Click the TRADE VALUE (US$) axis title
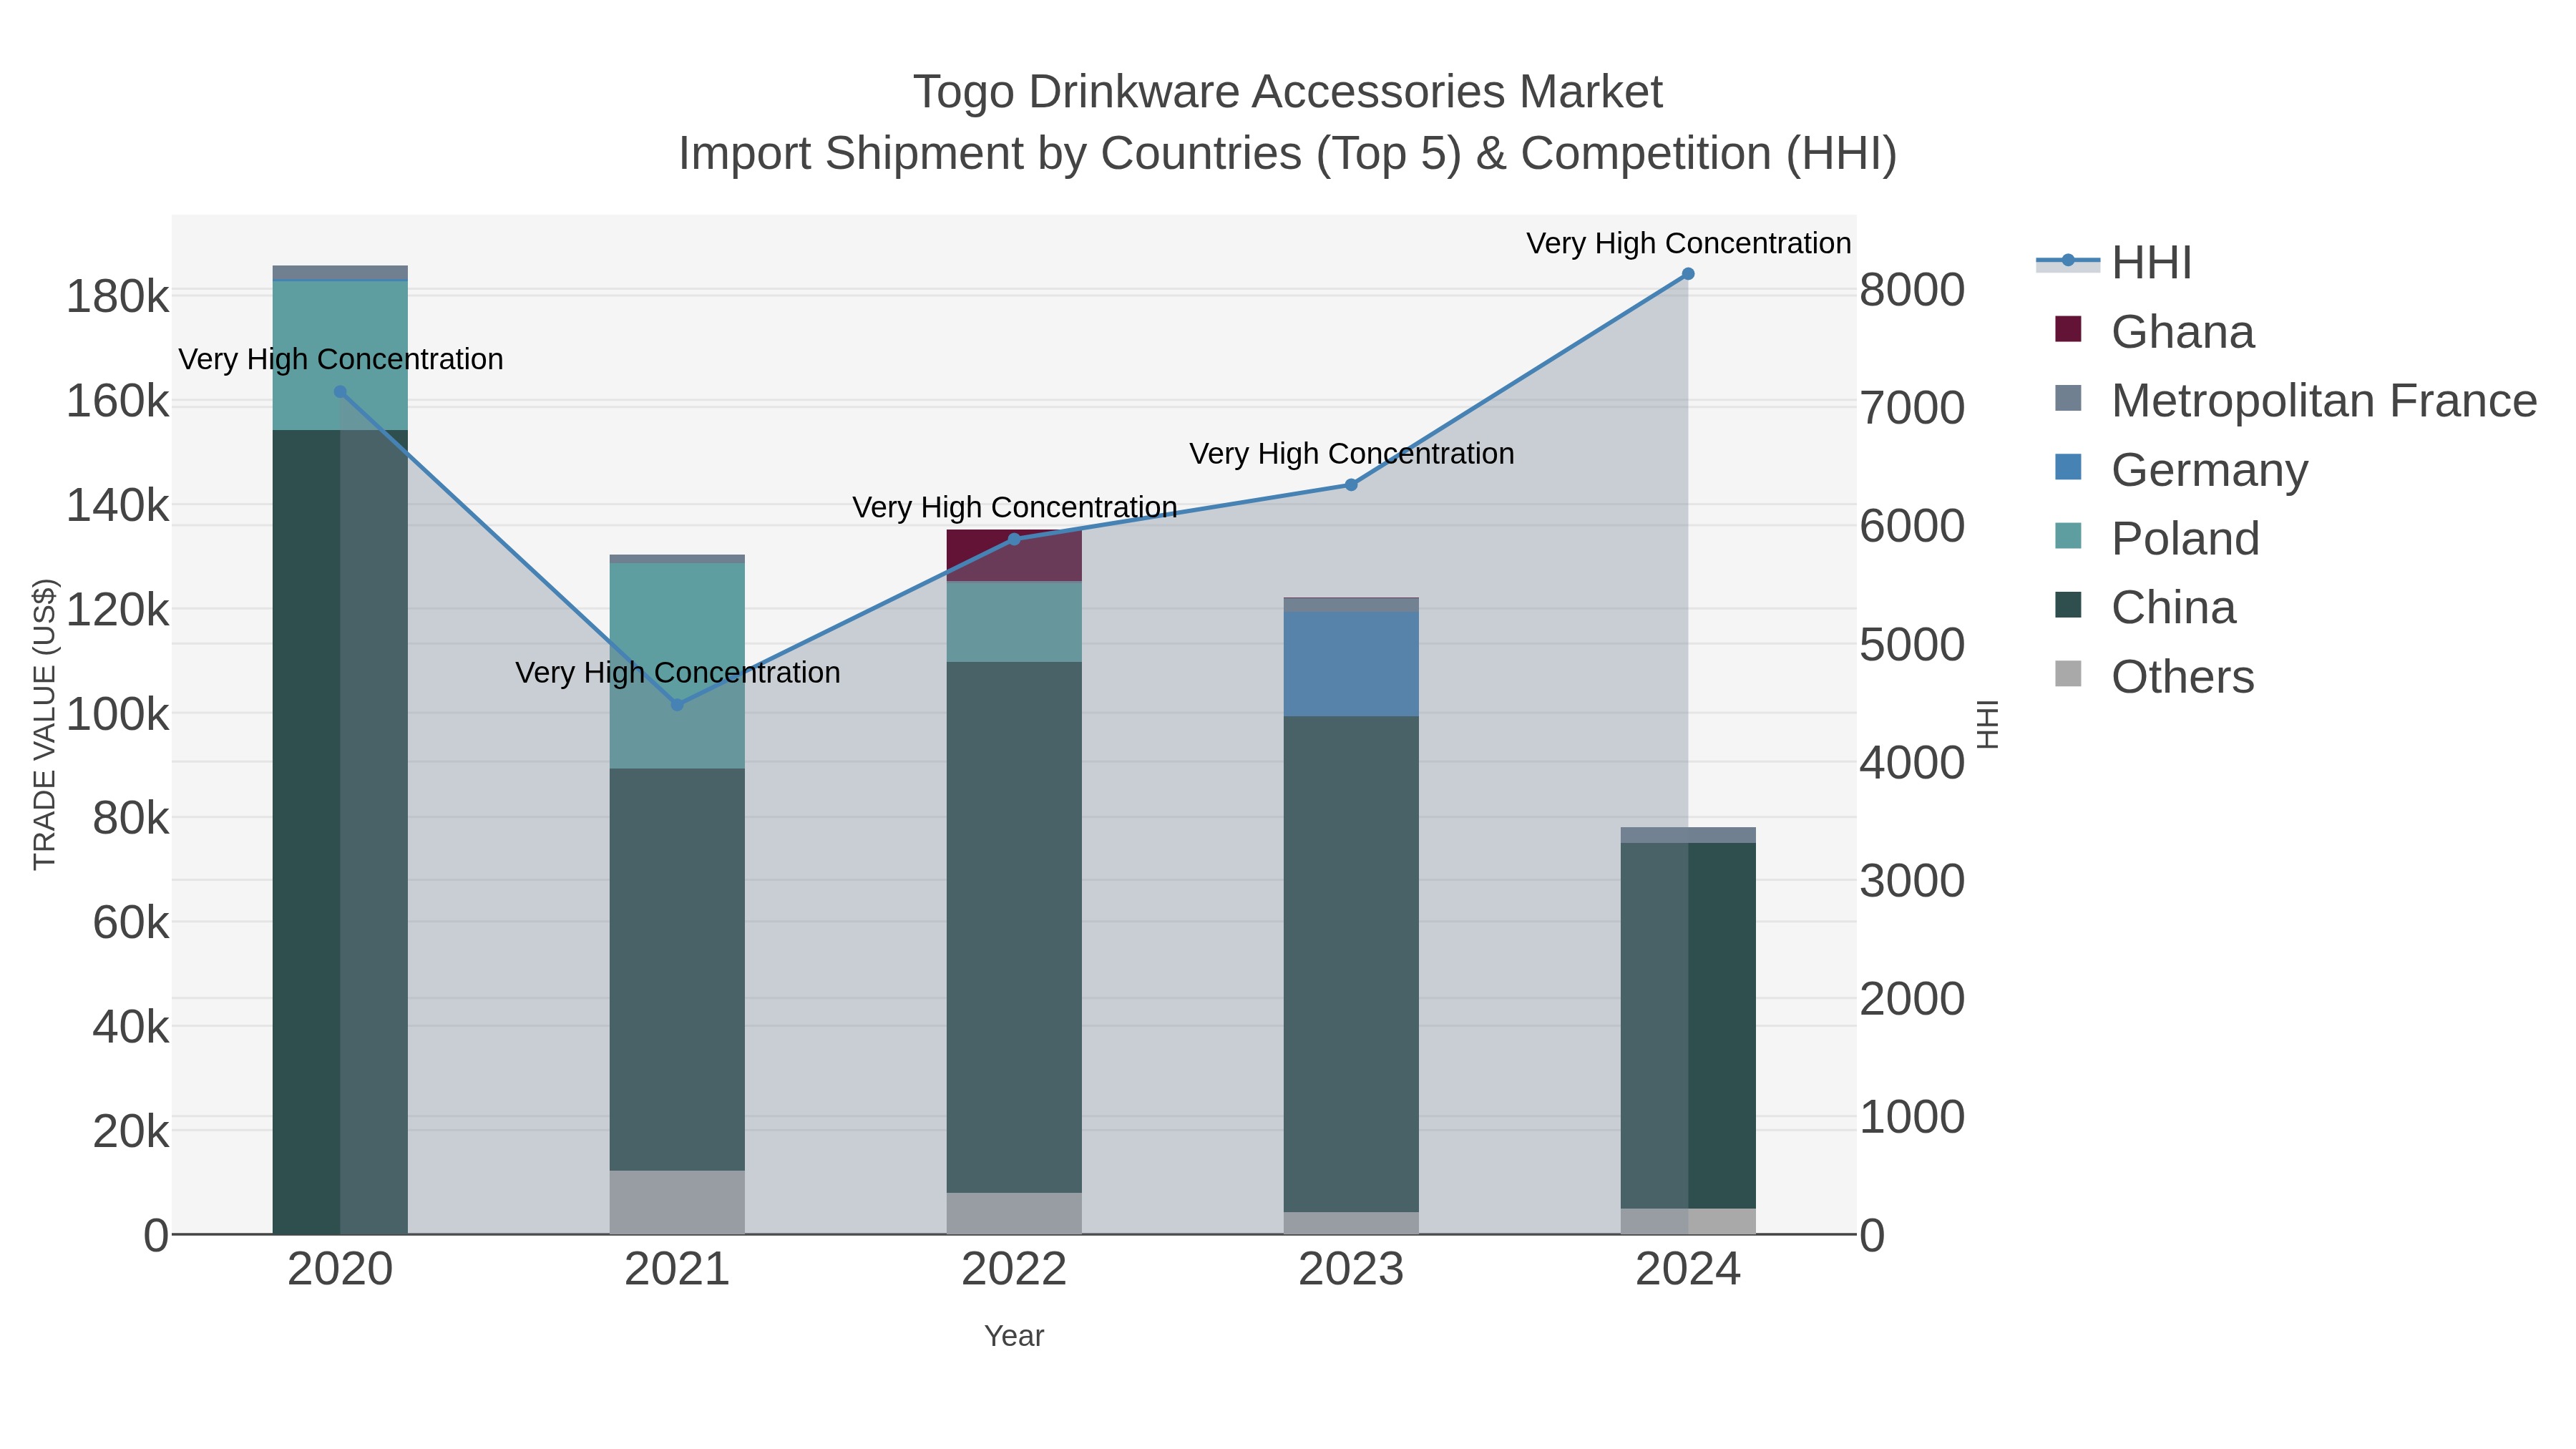2576x1449 pixels. pos(45,724)
